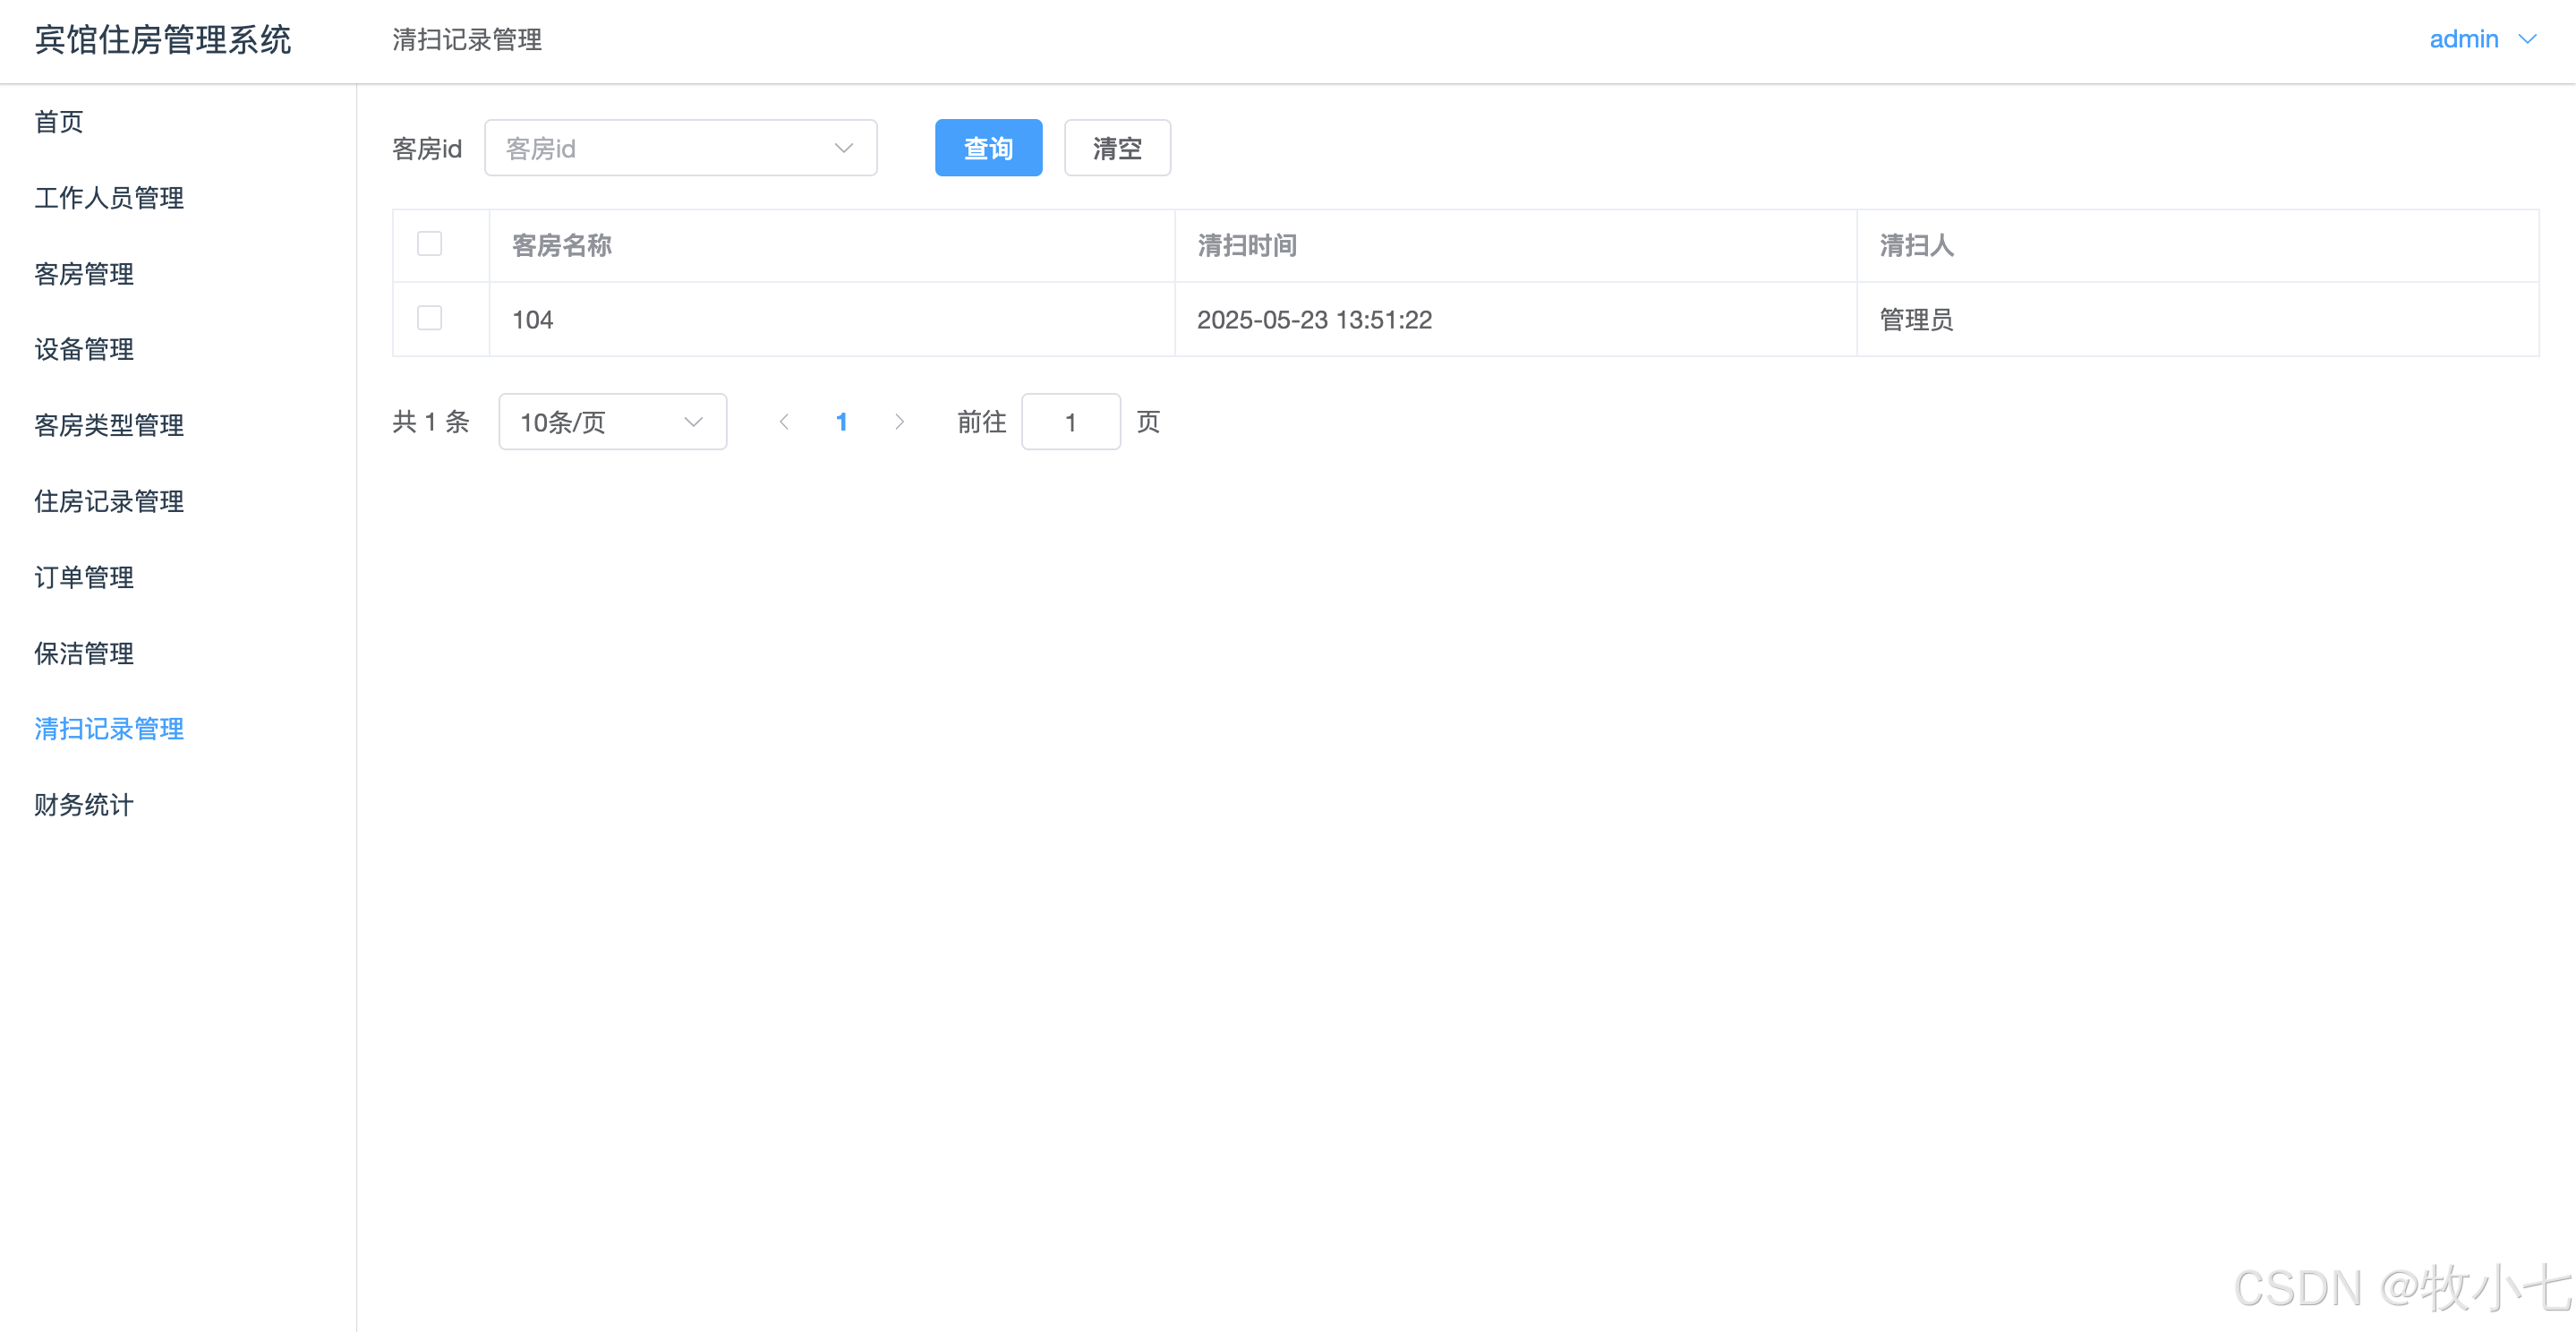Open 财务统计 menu item
The image size is (2576, 1332).
84,805
